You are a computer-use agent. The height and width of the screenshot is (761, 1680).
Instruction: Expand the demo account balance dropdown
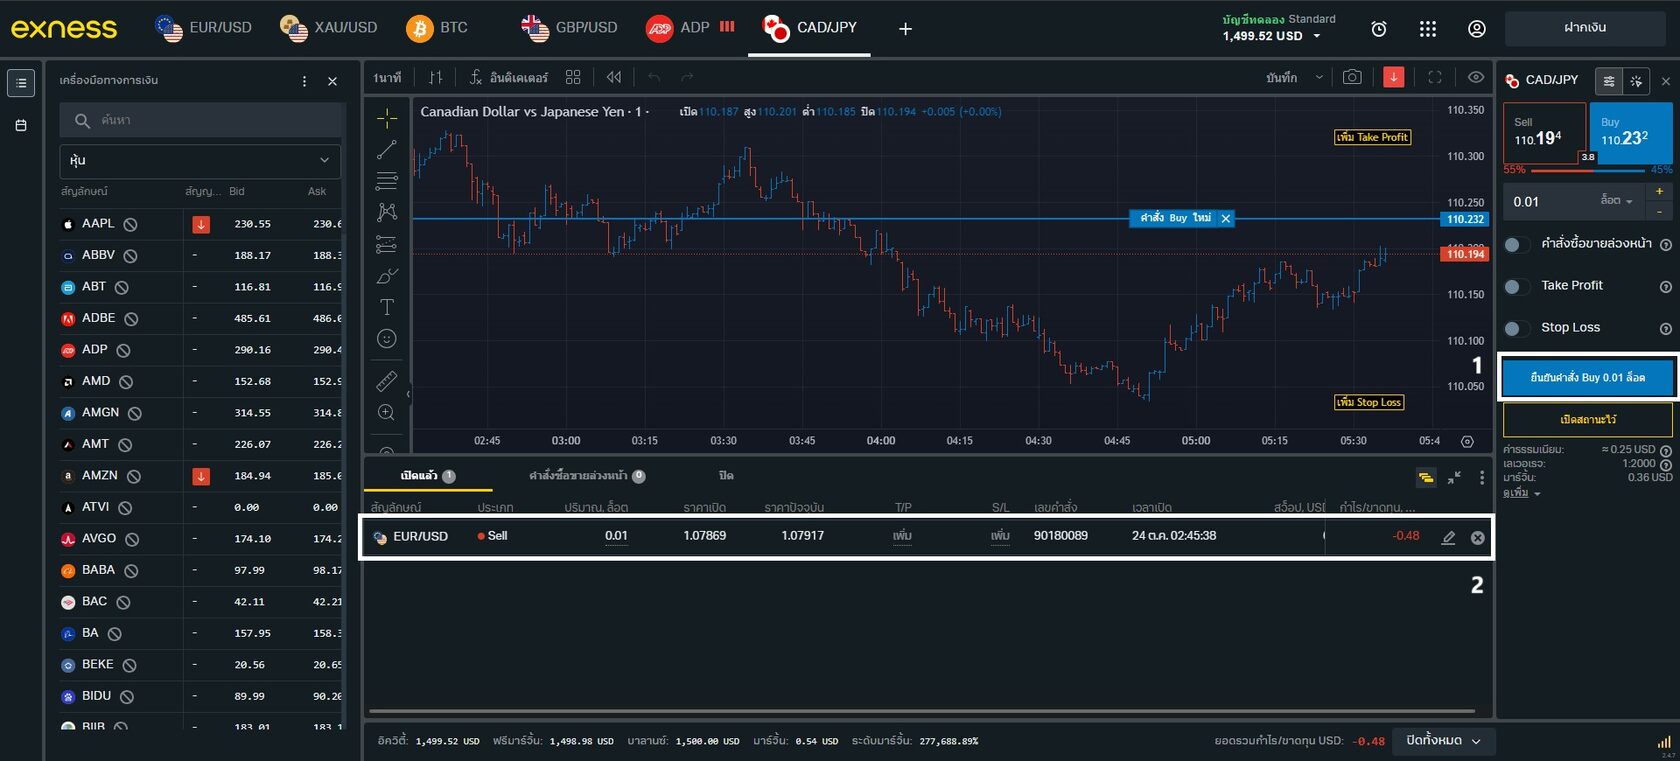click(x=1316, y=36)
